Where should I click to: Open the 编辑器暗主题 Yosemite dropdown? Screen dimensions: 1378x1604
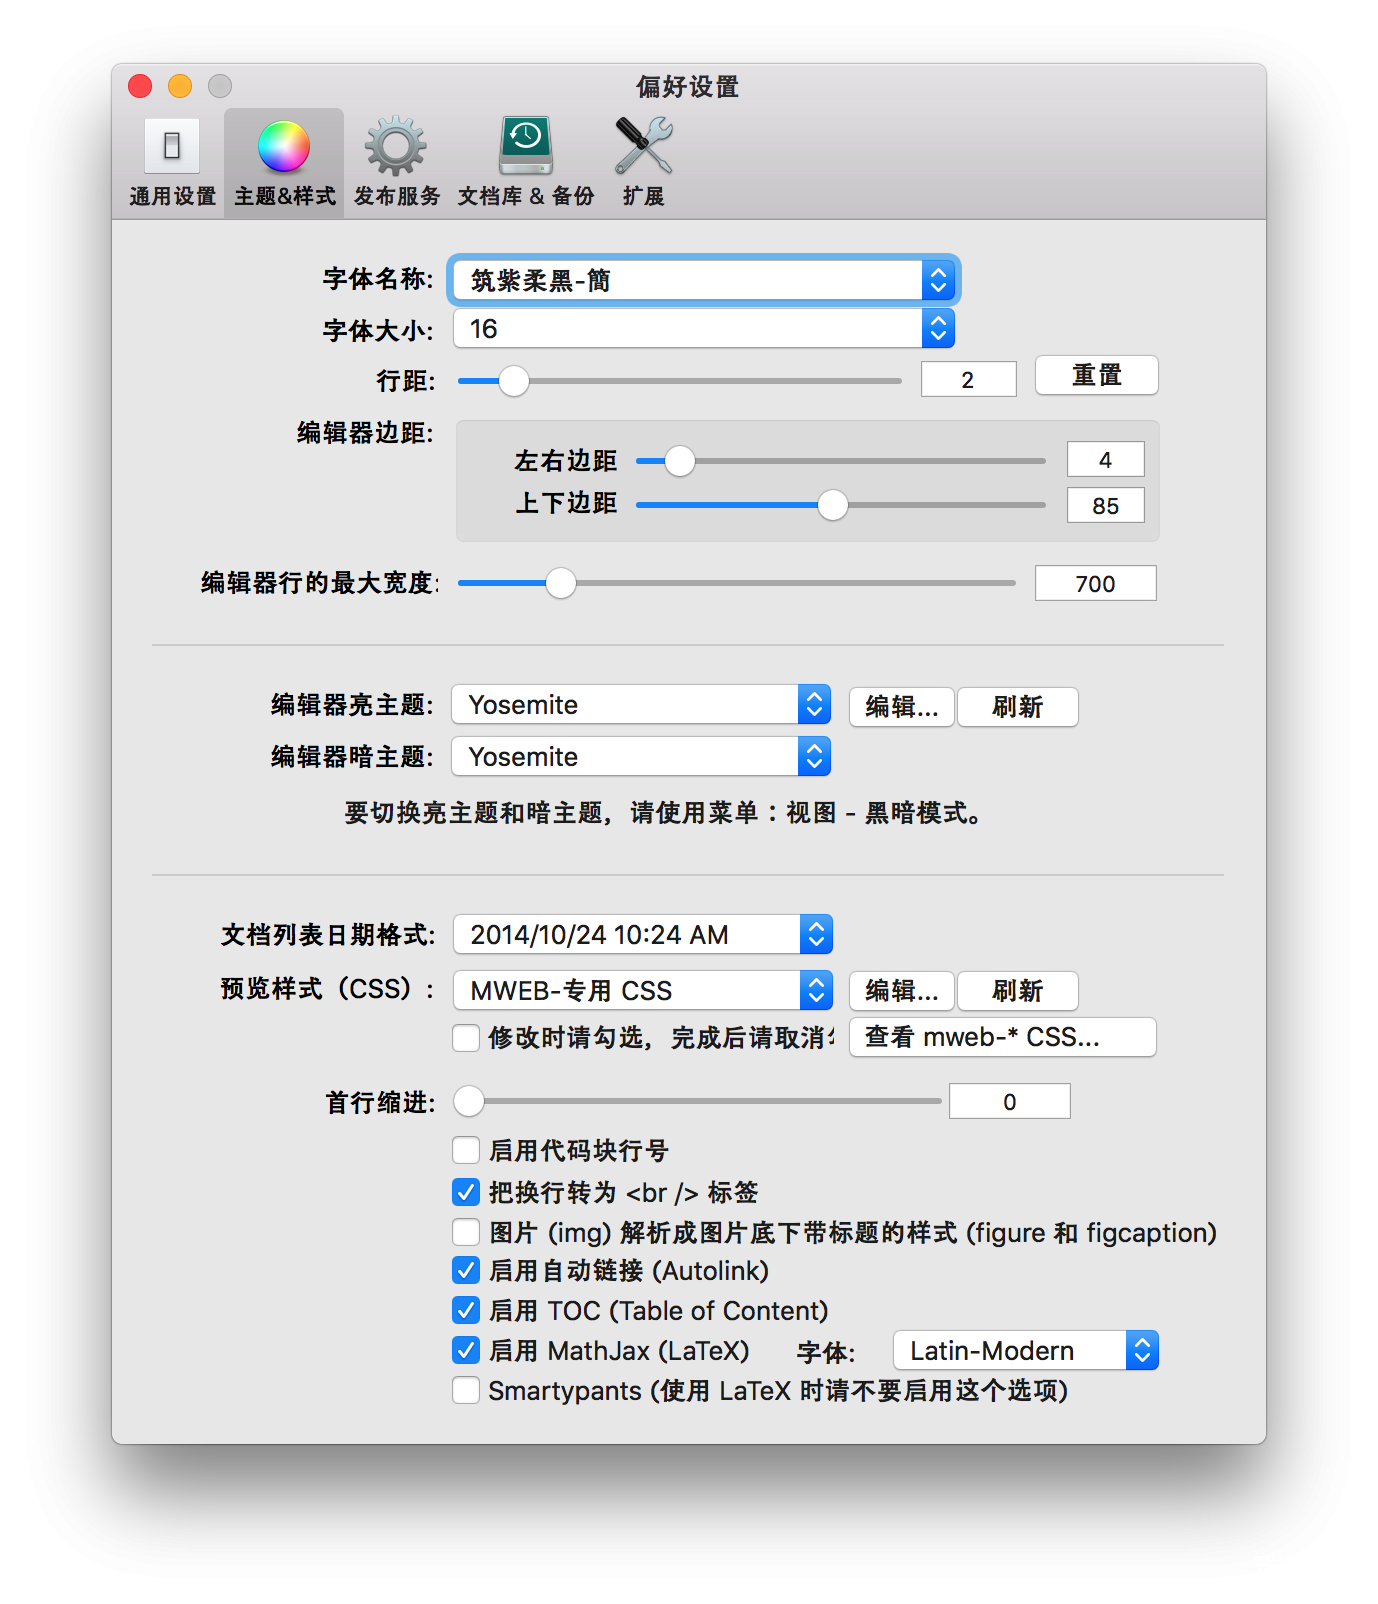641,756
